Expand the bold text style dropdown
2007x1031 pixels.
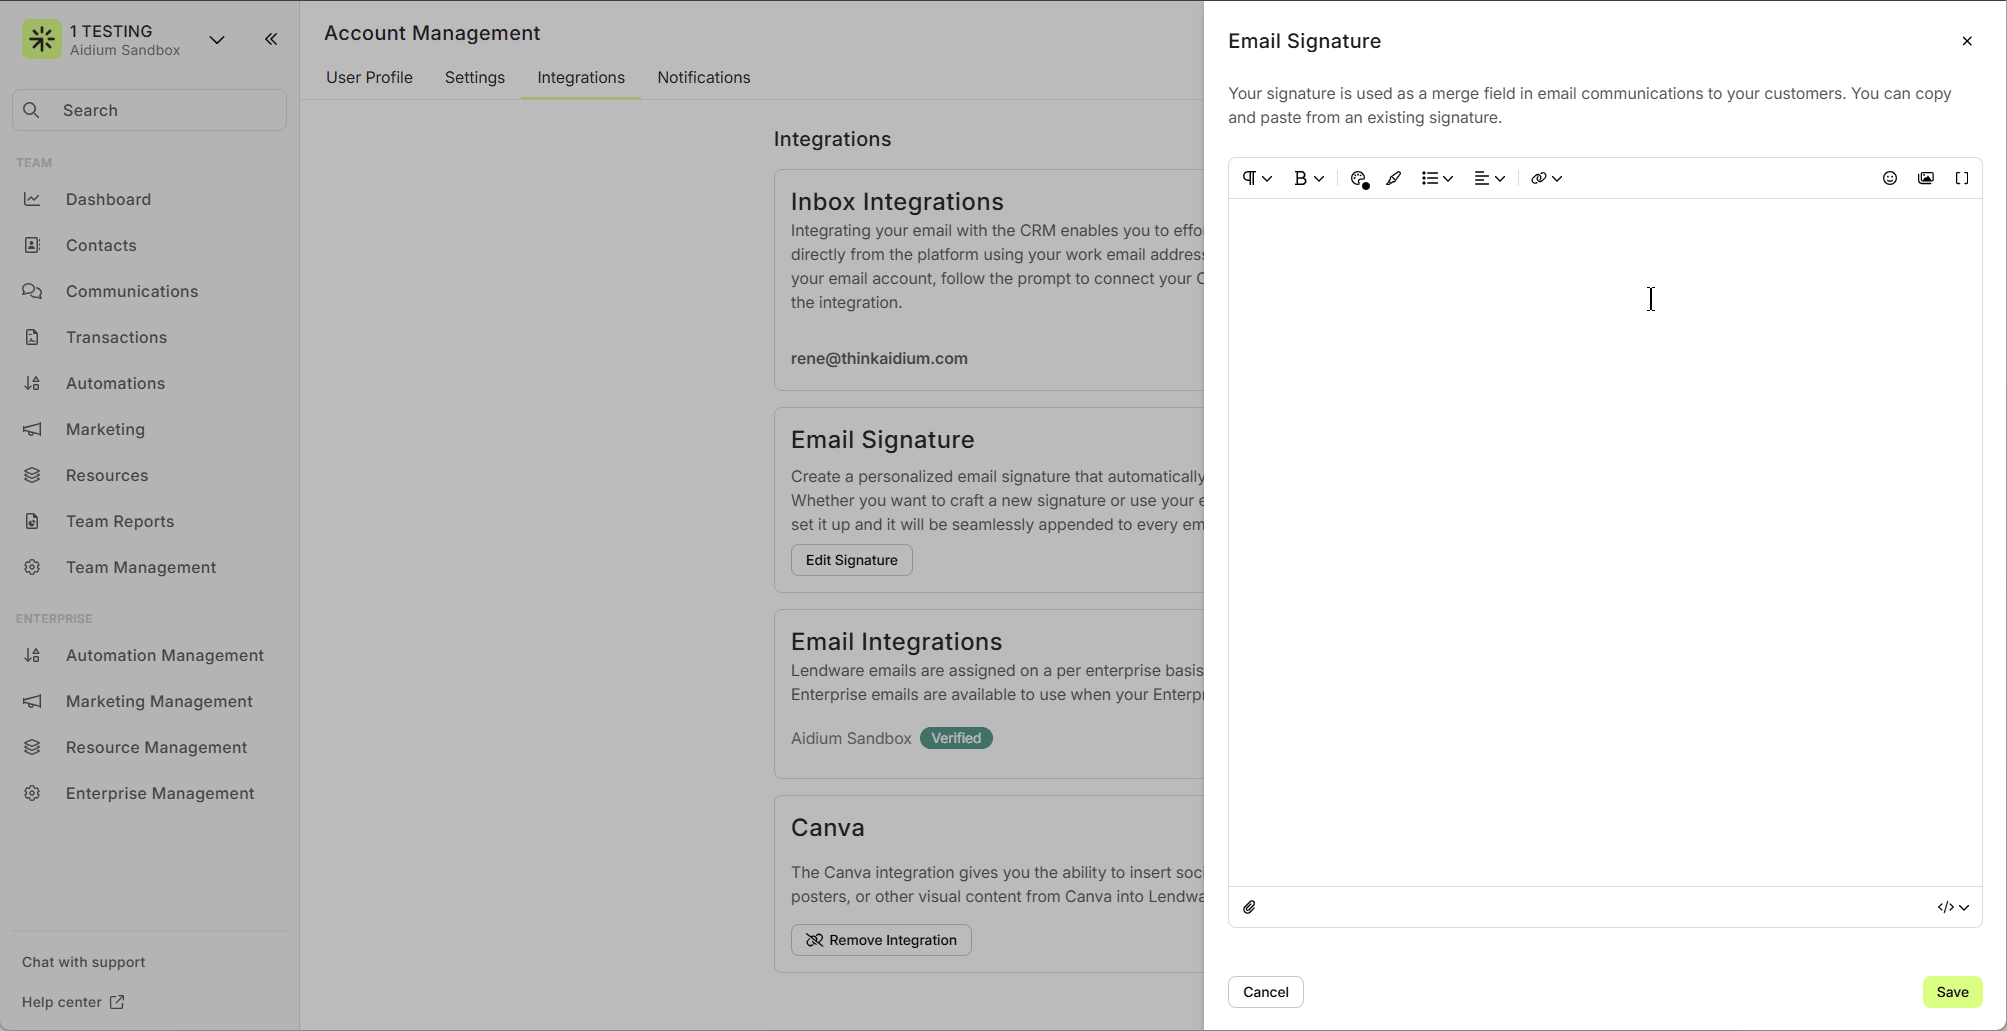click(x=1308, y=178)
